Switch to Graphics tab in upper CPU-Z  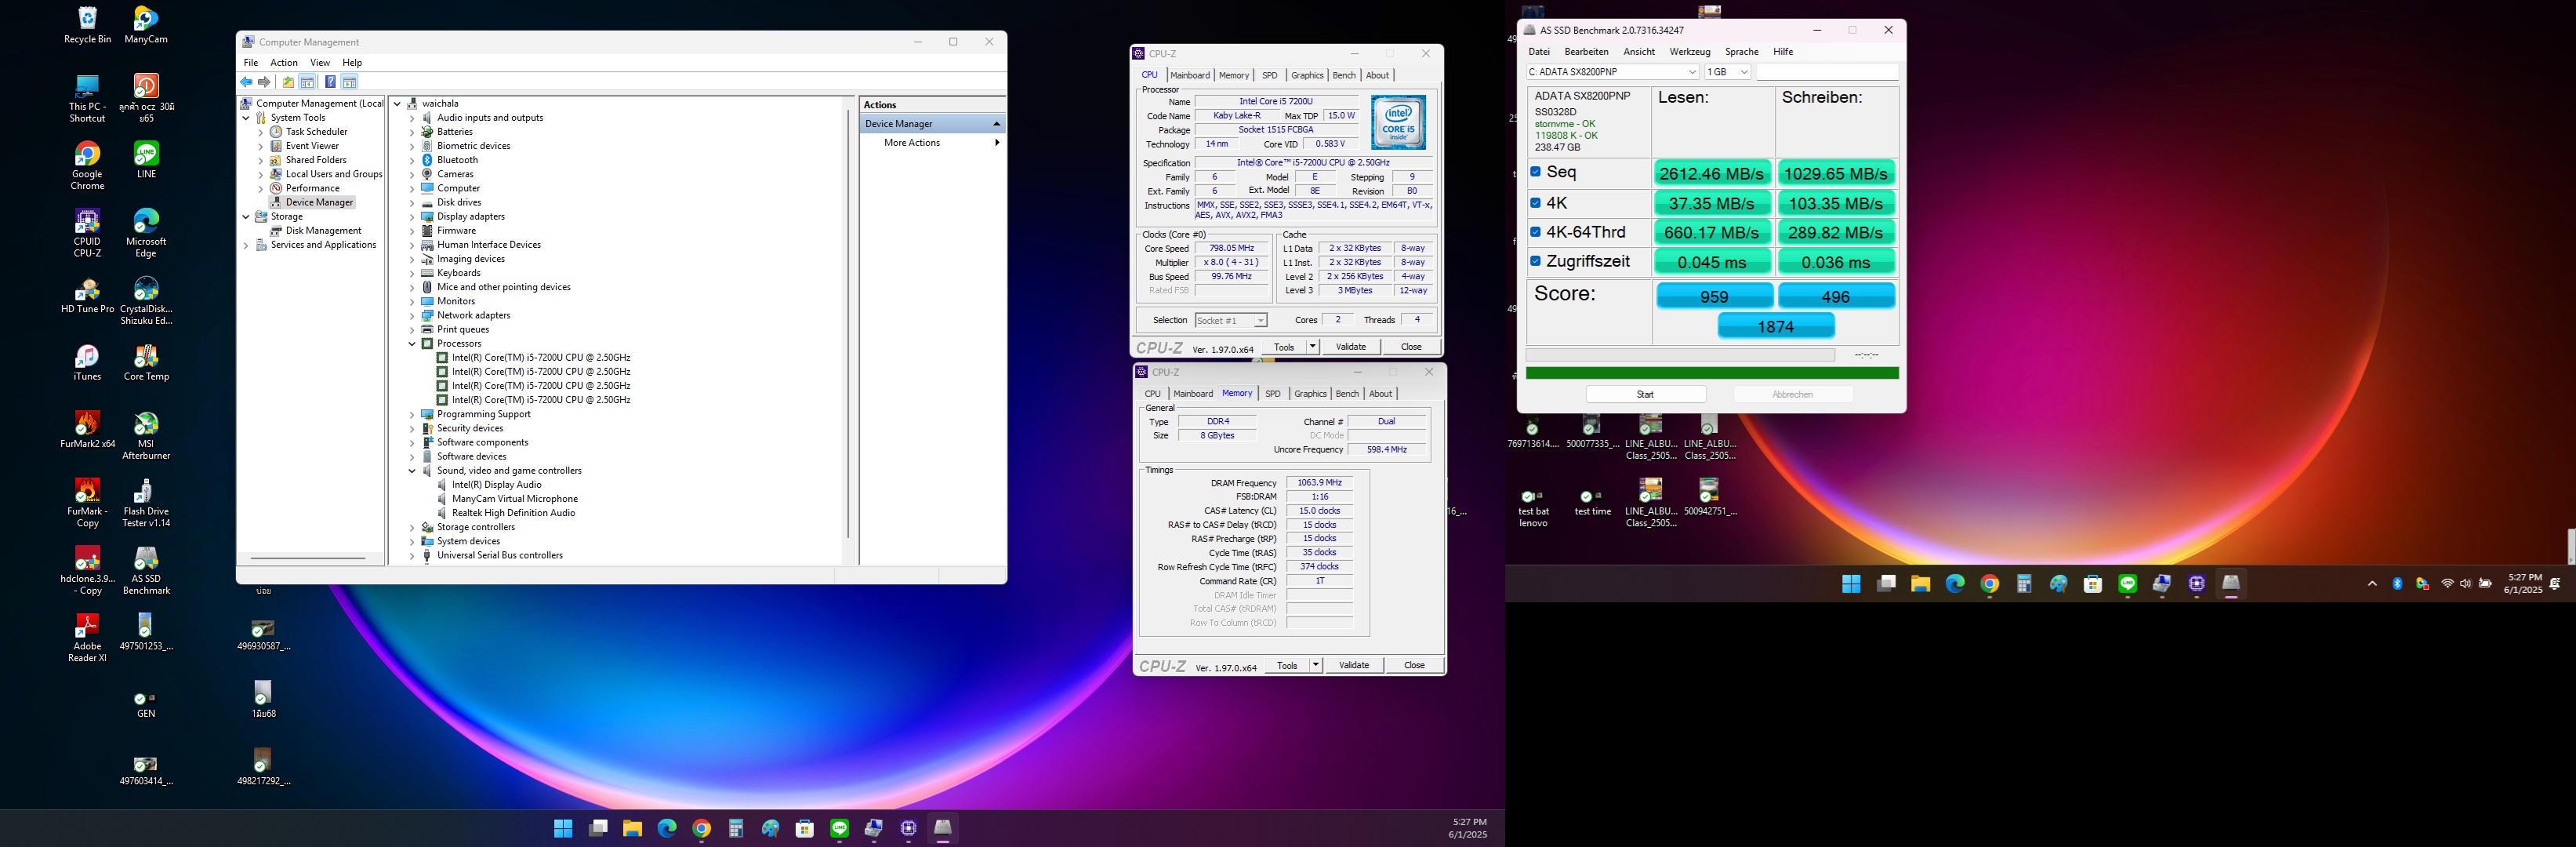(x=1307, y=75)
